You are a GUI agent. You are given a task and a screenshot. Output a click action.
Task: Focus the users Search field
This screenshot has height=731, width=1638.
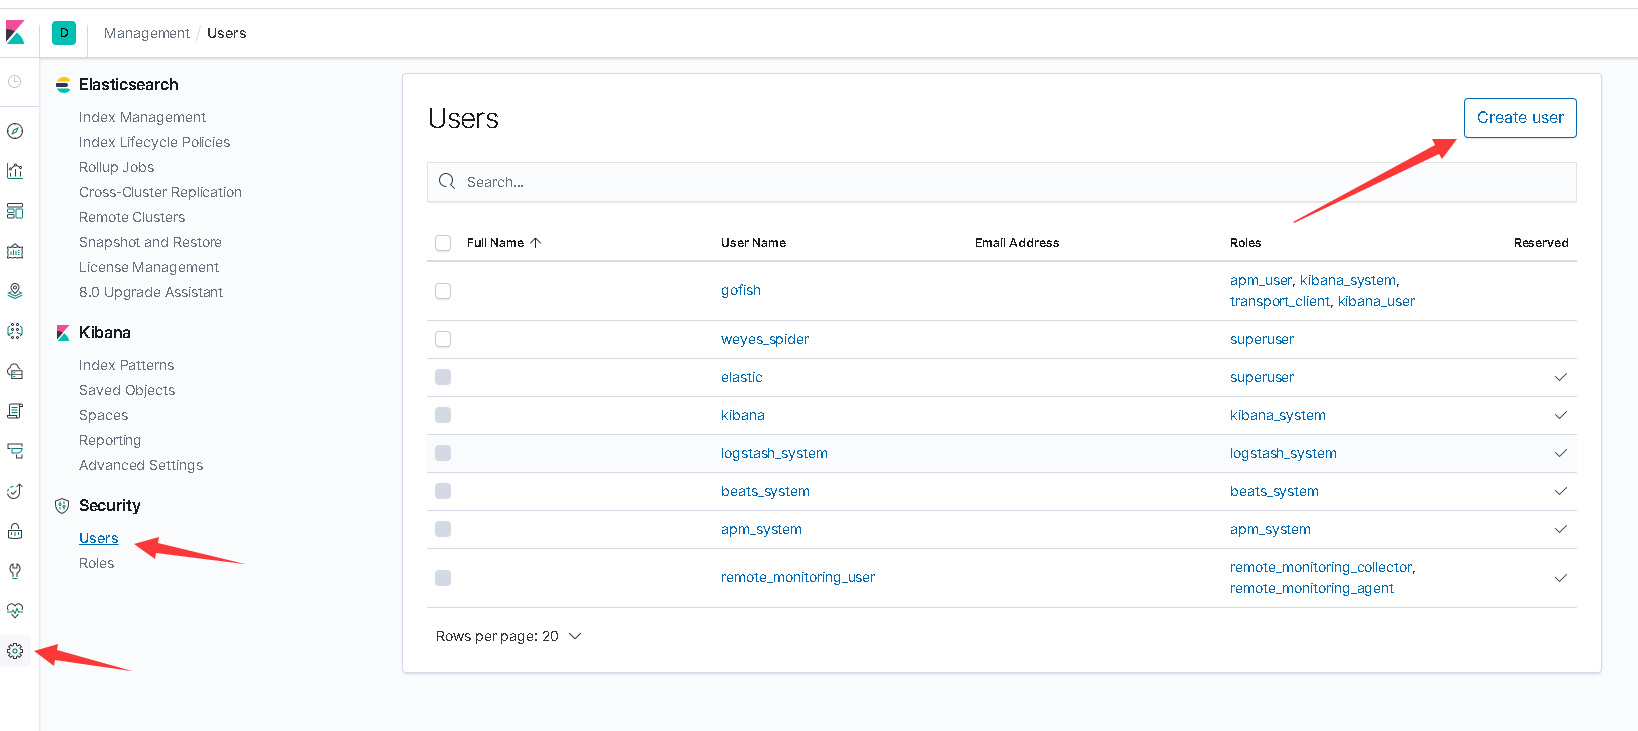pos(1002,182)
